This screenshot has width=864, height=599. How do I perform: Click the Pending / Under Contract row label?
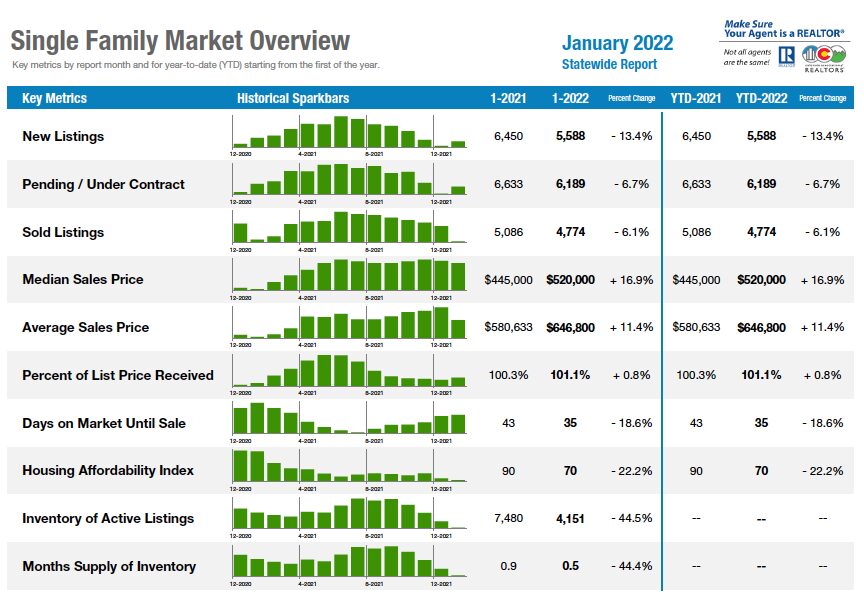(104, 184)
